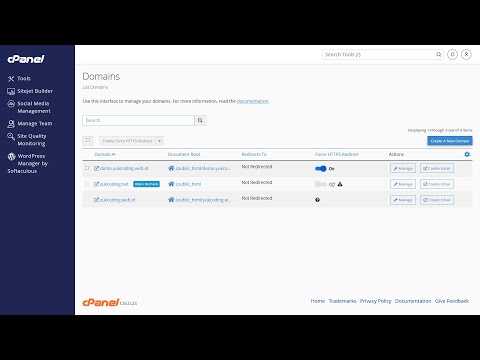
Task: Click the search magnifier button beside the domain search field
Action: coord(200,120)
